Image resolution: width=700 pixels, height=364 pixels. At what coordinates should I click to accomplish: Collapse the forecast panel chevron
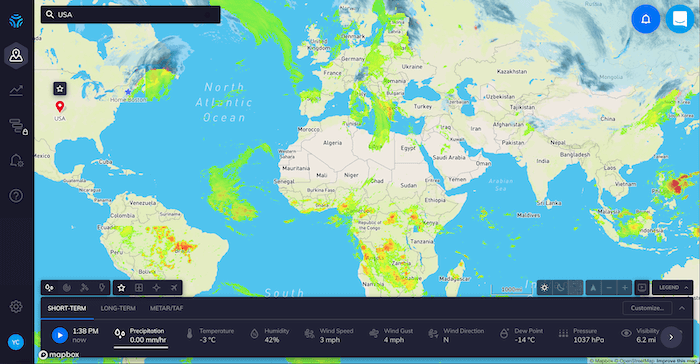[682, 308]
